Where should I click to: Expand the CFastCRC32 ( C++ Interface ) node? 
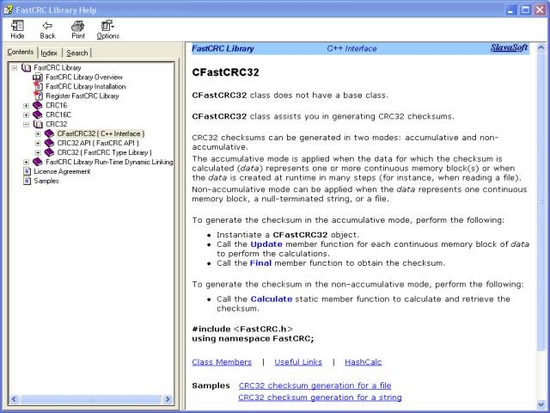pos(38,134)
